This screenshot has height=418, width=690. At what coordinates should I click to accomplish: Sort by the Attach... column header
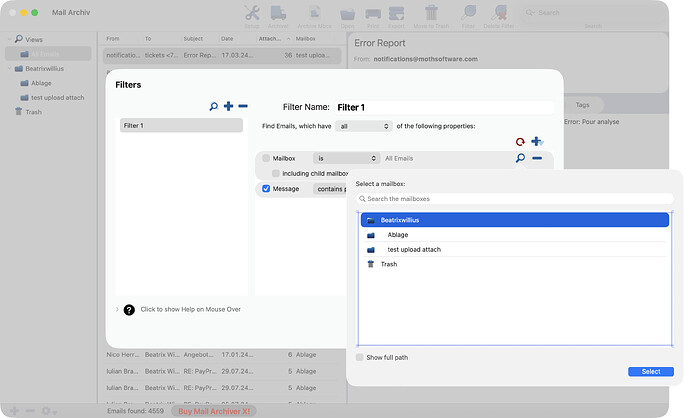tap(270, 39)
